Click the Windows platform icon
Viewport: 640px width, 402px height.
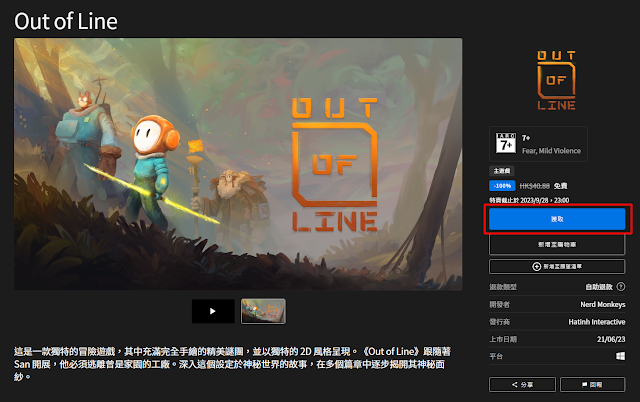click(x=620, y=356)
